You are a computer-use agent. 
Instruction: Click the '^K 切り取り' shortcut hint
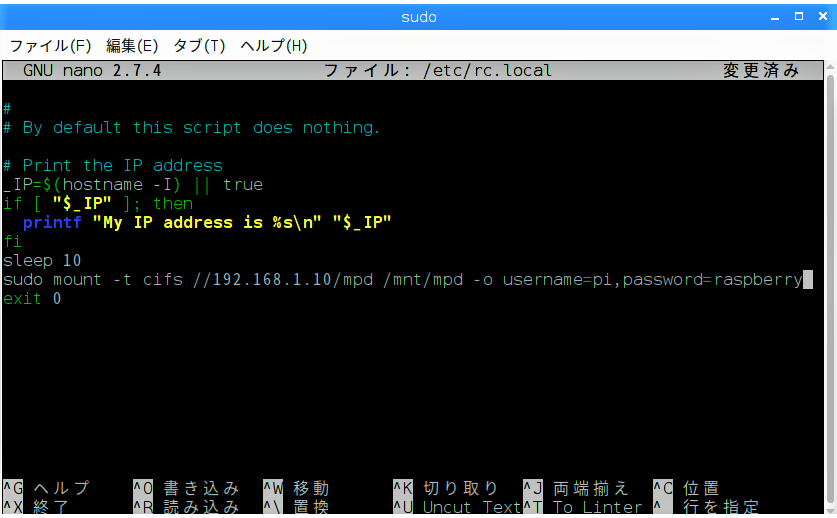pyautogui.click(x=446, y=488)
